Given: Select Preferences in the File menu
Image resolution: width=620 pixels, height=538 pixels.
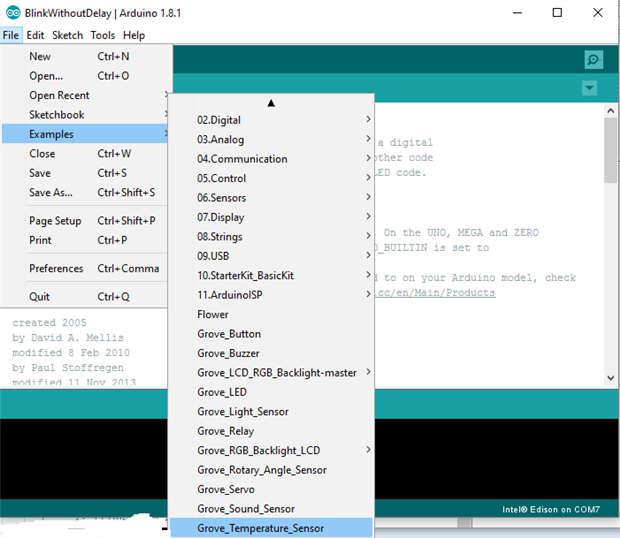Looking at the screenshot, I should point(56,269).
